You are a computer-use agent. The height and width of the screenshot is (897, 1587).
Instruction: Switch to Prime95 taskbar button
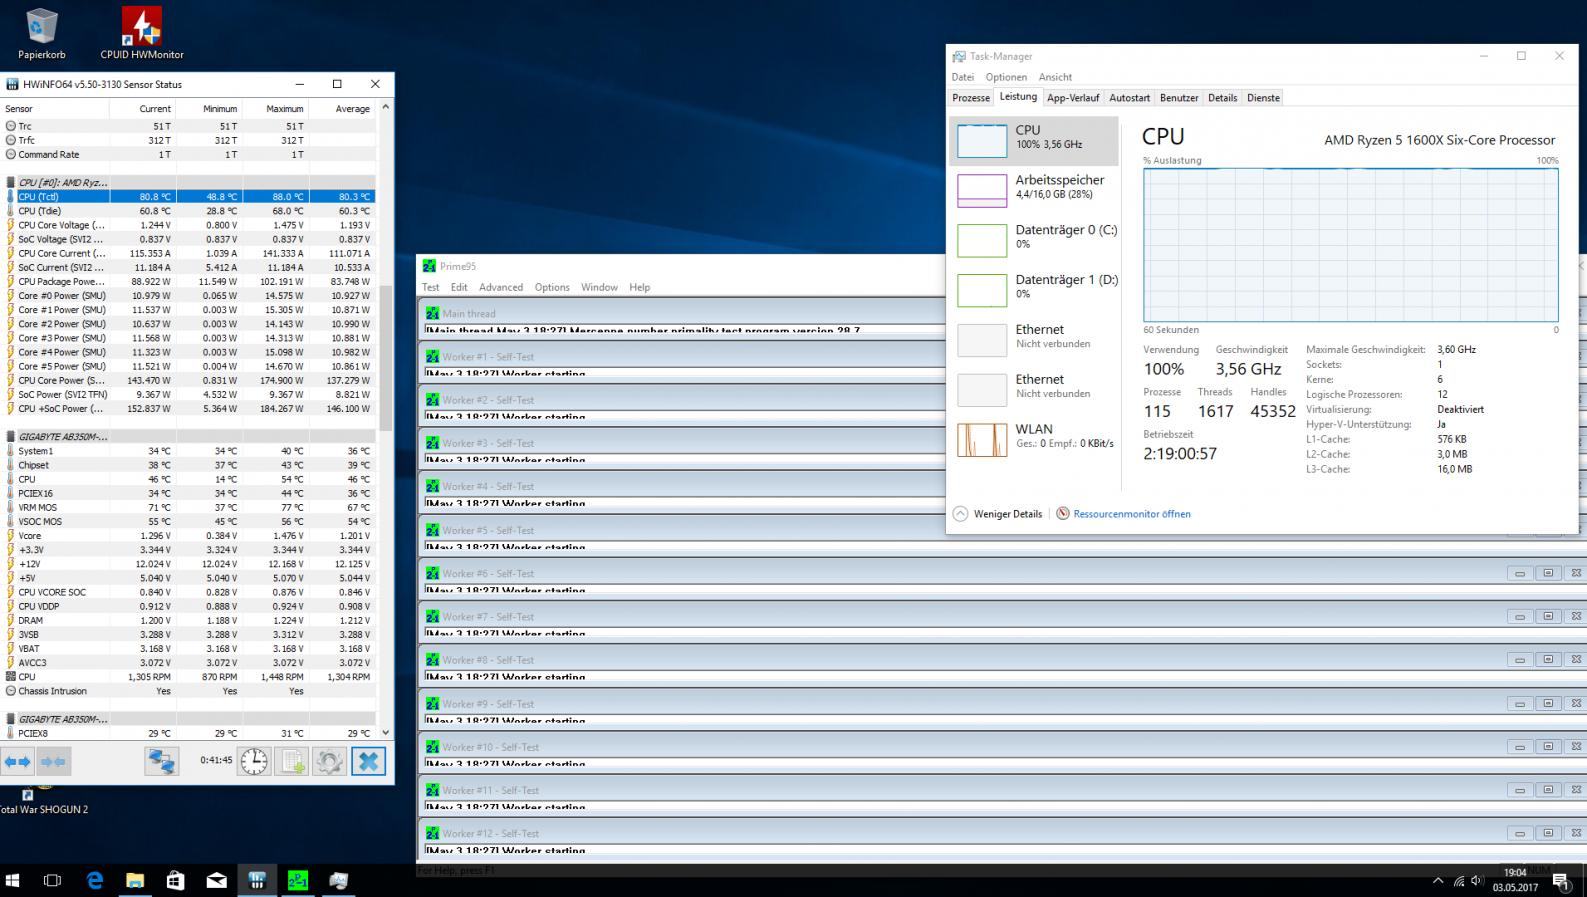(297, 881)
